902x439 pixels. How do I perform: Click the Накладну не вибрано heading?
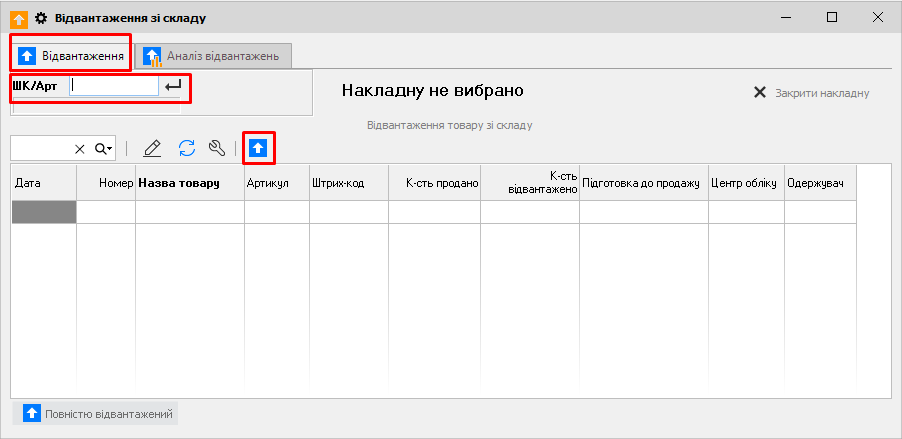tap(433, 90)
